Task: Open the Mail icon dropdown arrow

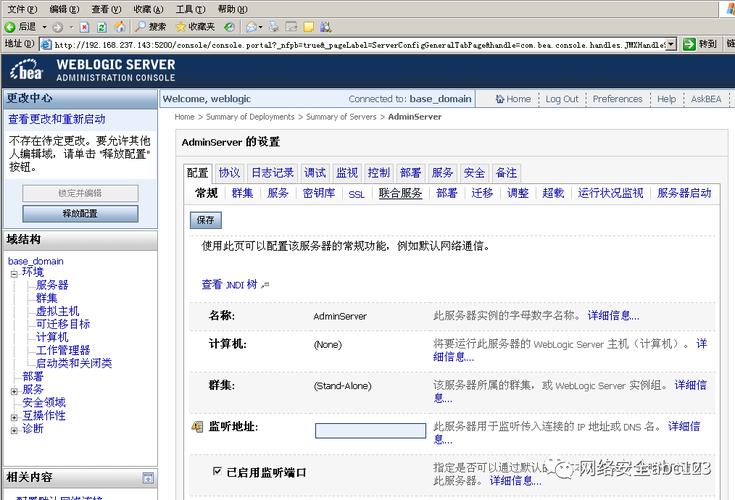Action: click(261, 27)
